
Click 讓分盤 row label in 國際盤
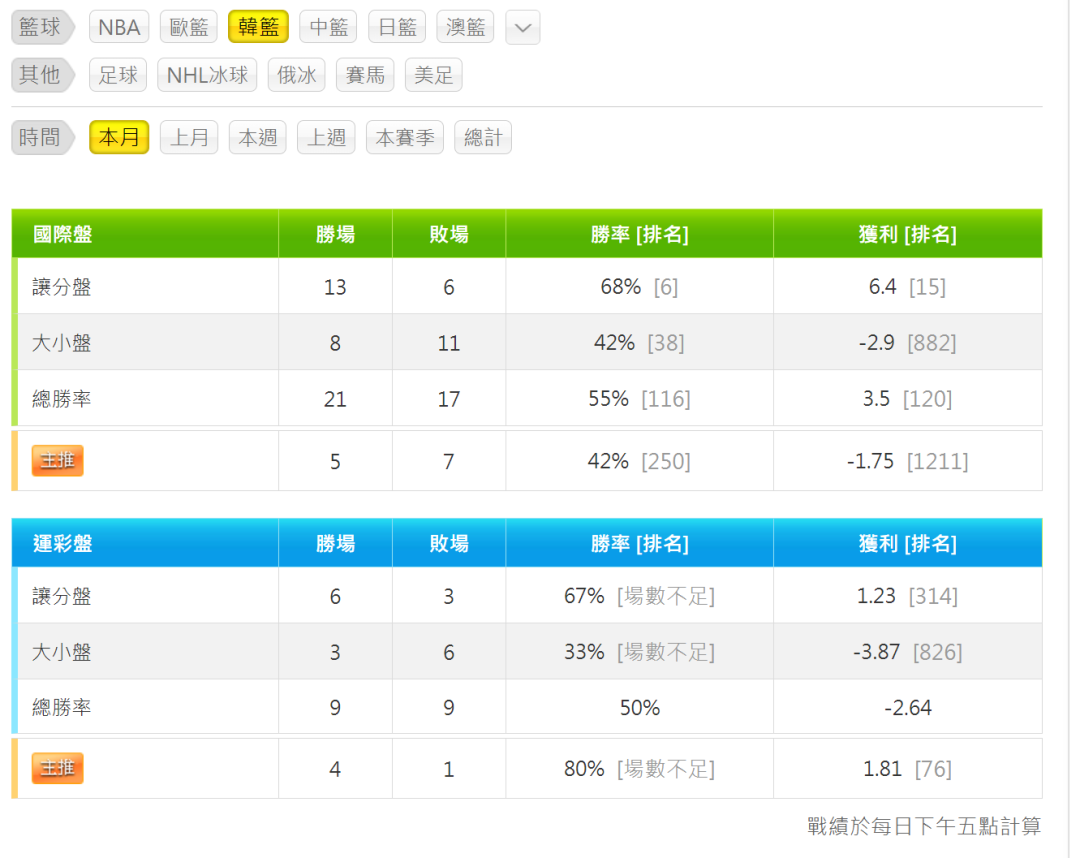pos(62,287)
